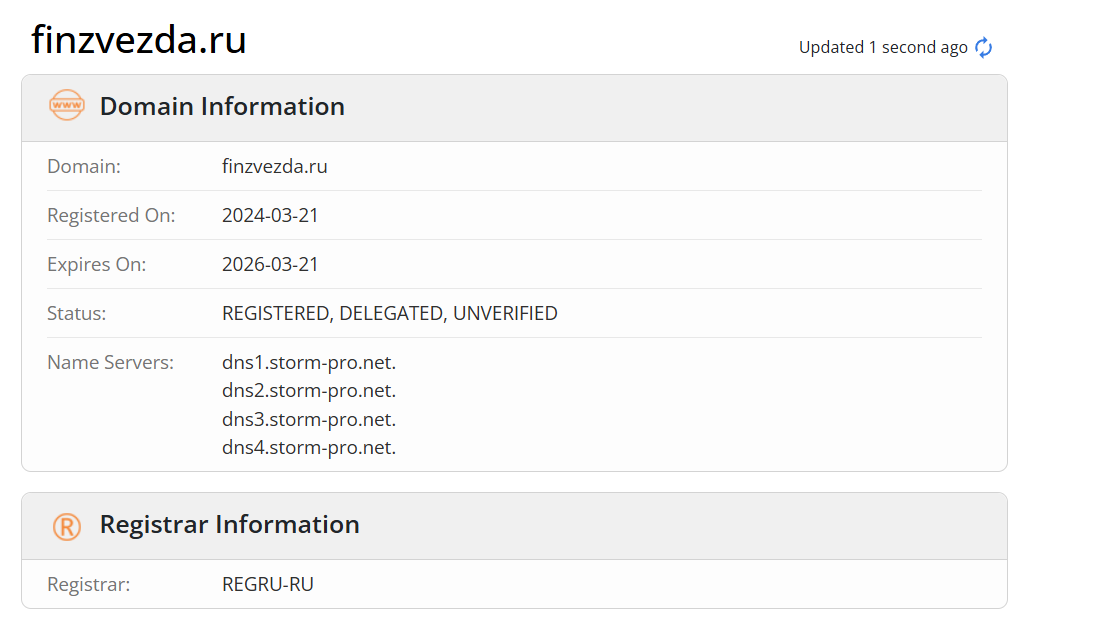Click the Updated 1 second ago text

coord(883,48)
